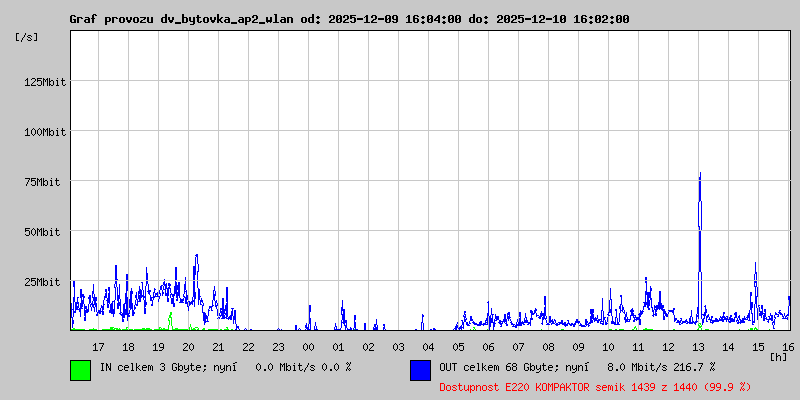
Task: Click hour label 21 on time axis
Action: [218, 347]
